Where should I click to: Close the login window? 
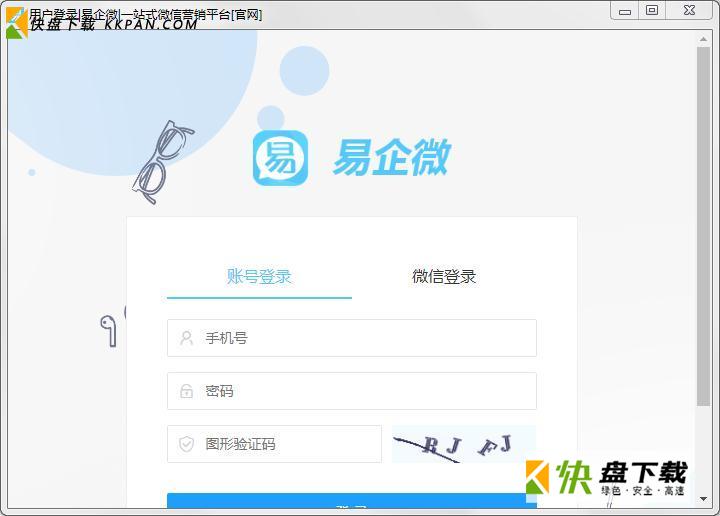click(689, 11)
